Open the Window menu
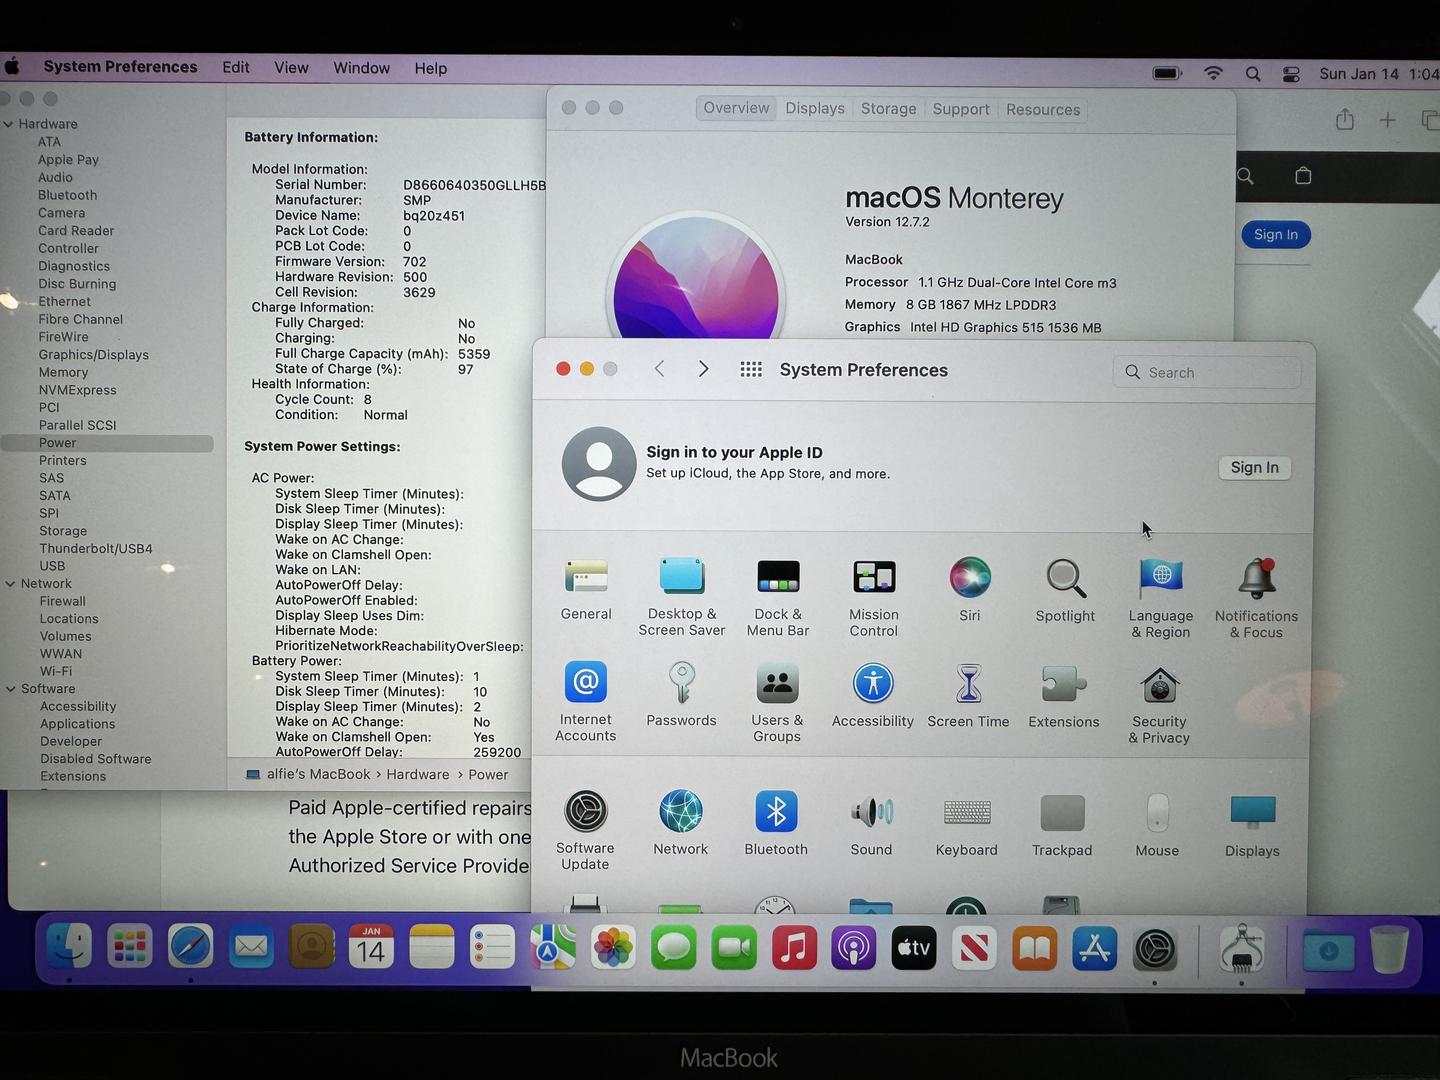1440x1080 pixels. (361, 68)
